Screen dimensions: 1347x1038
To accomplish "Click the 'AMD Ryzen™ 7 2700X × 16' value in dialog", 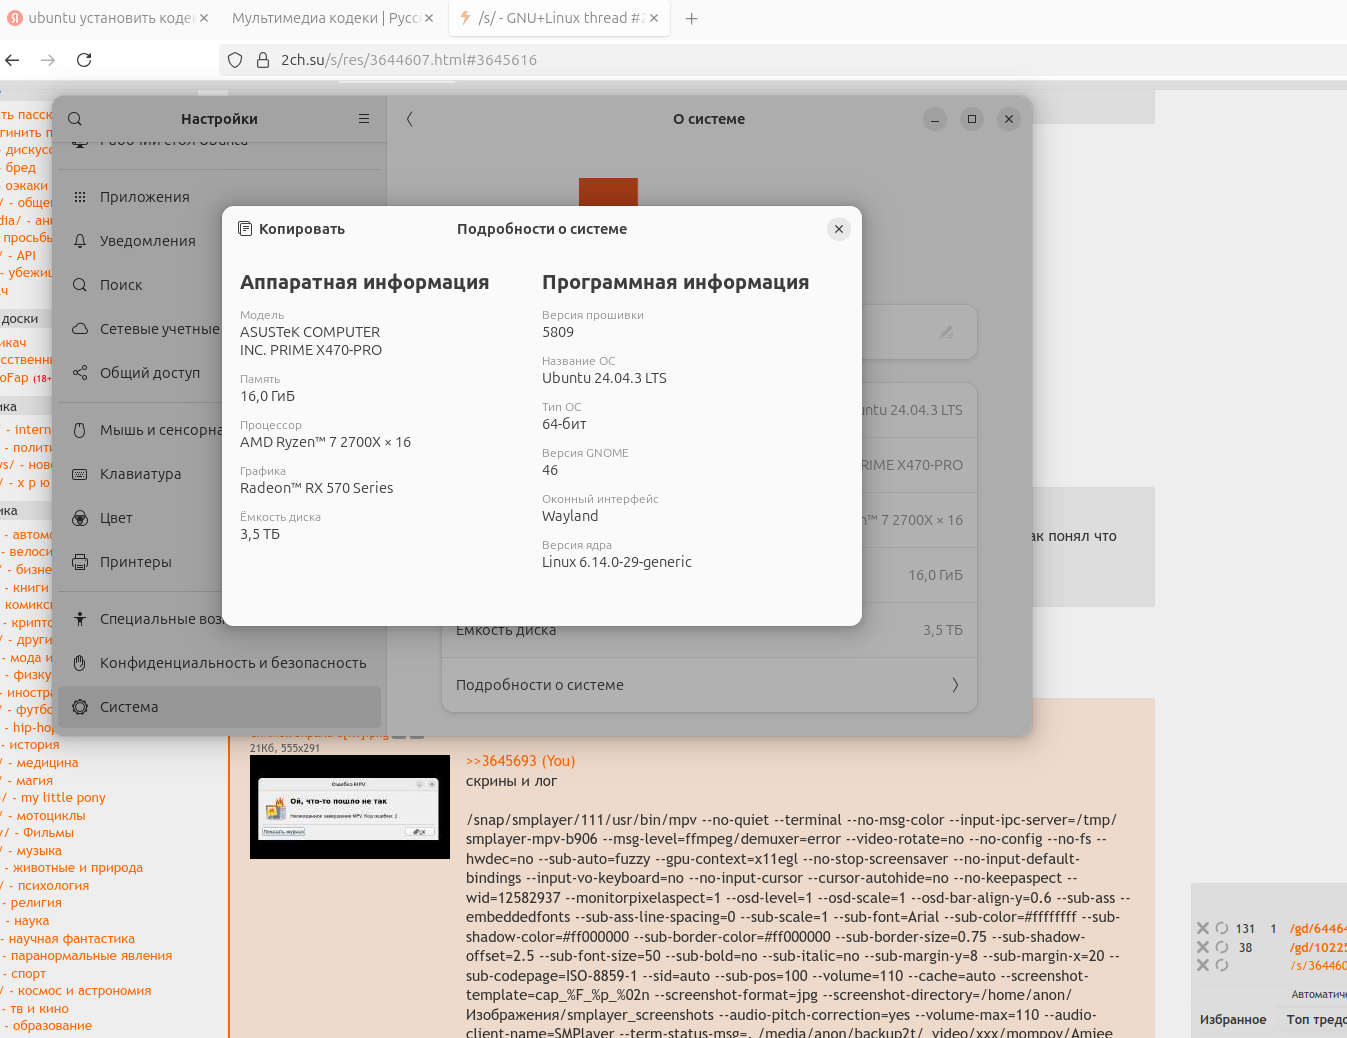I will (325, 442).
